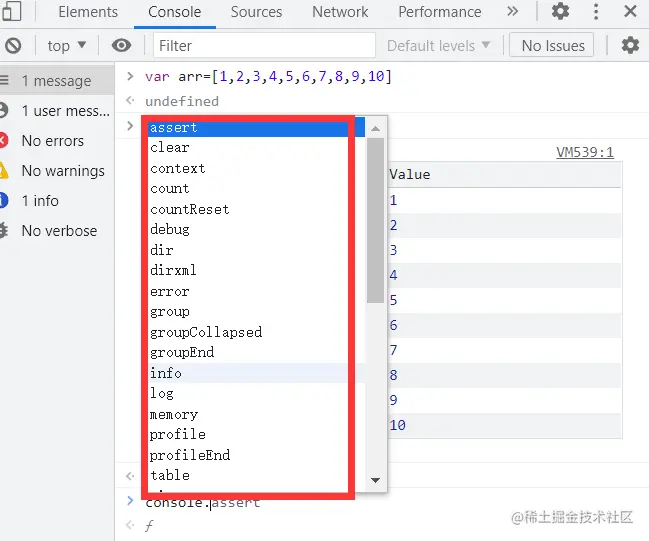Filter by No errors in sidebar

[57, 141]
